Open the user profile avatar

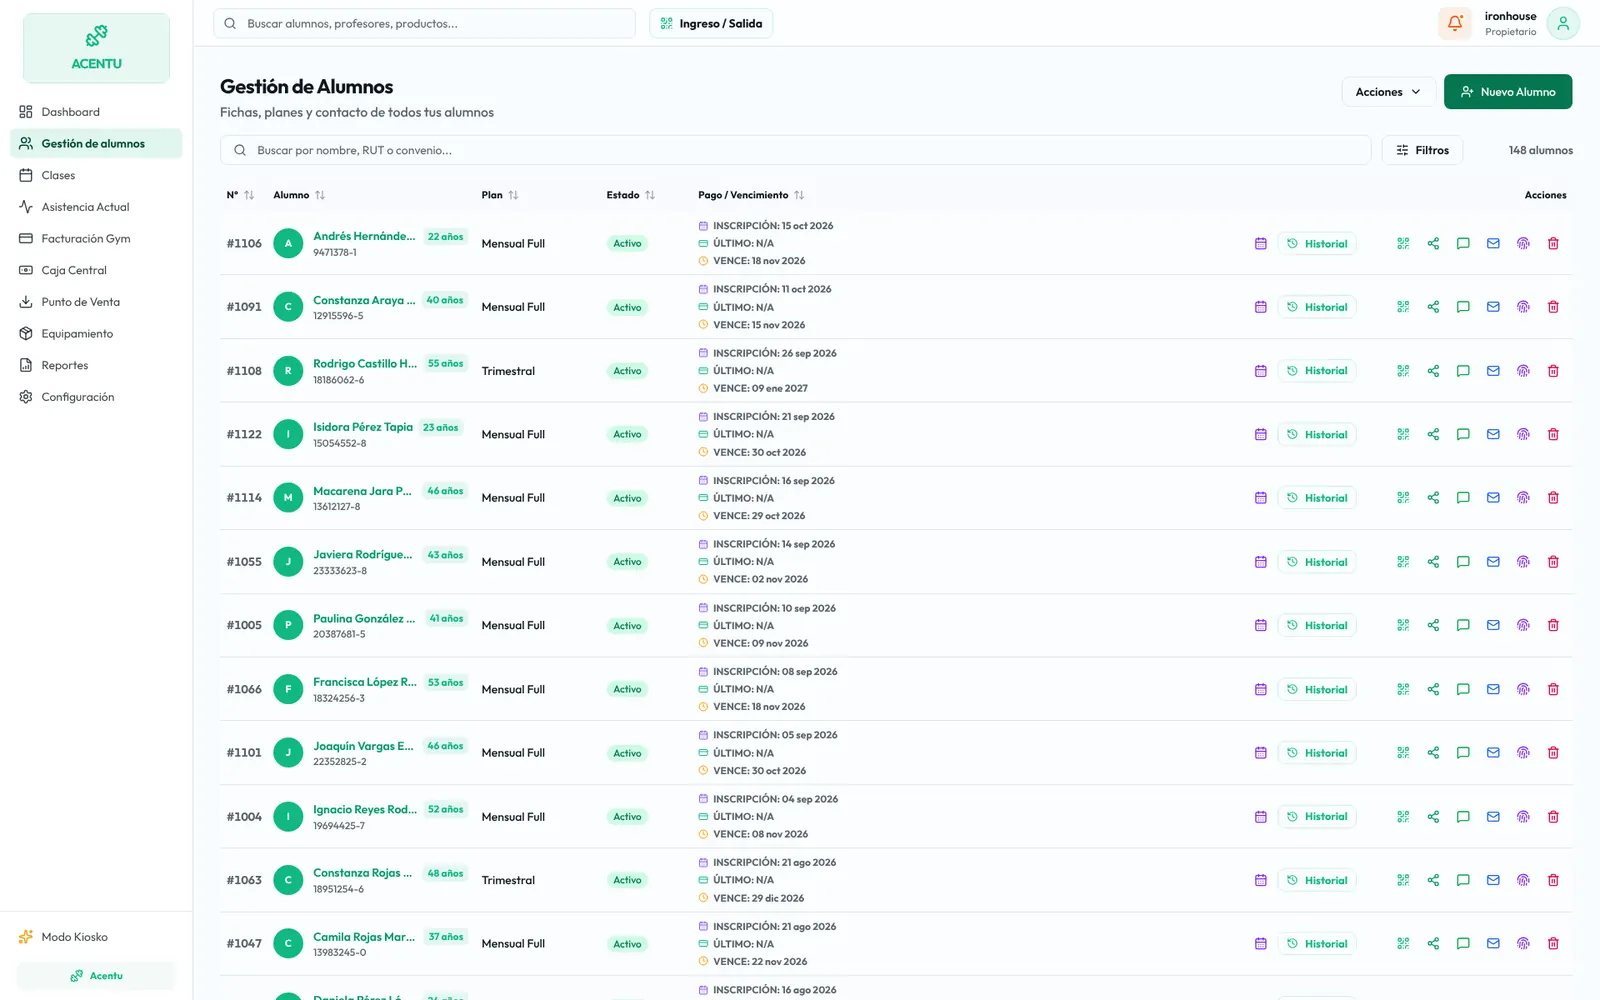(1563, 23)
